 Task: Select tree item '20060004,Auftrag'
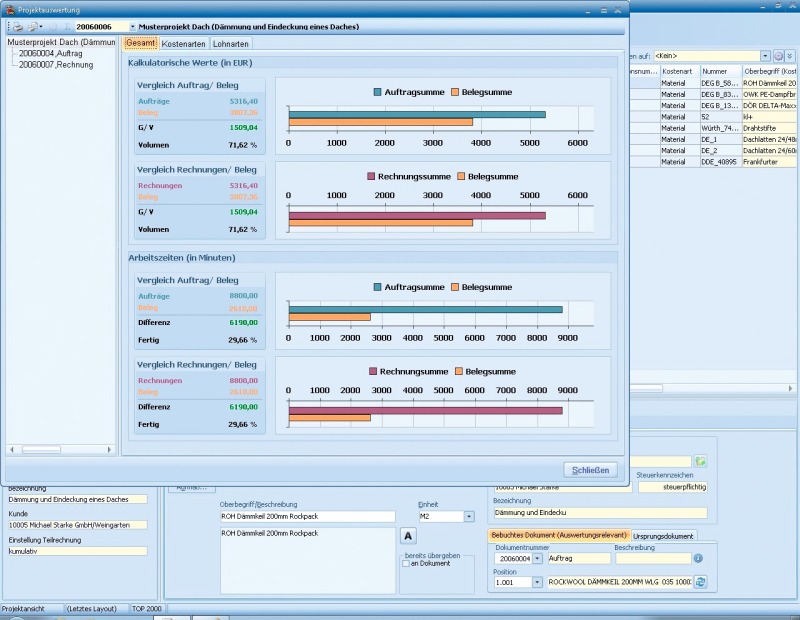[x=51, y=54]
